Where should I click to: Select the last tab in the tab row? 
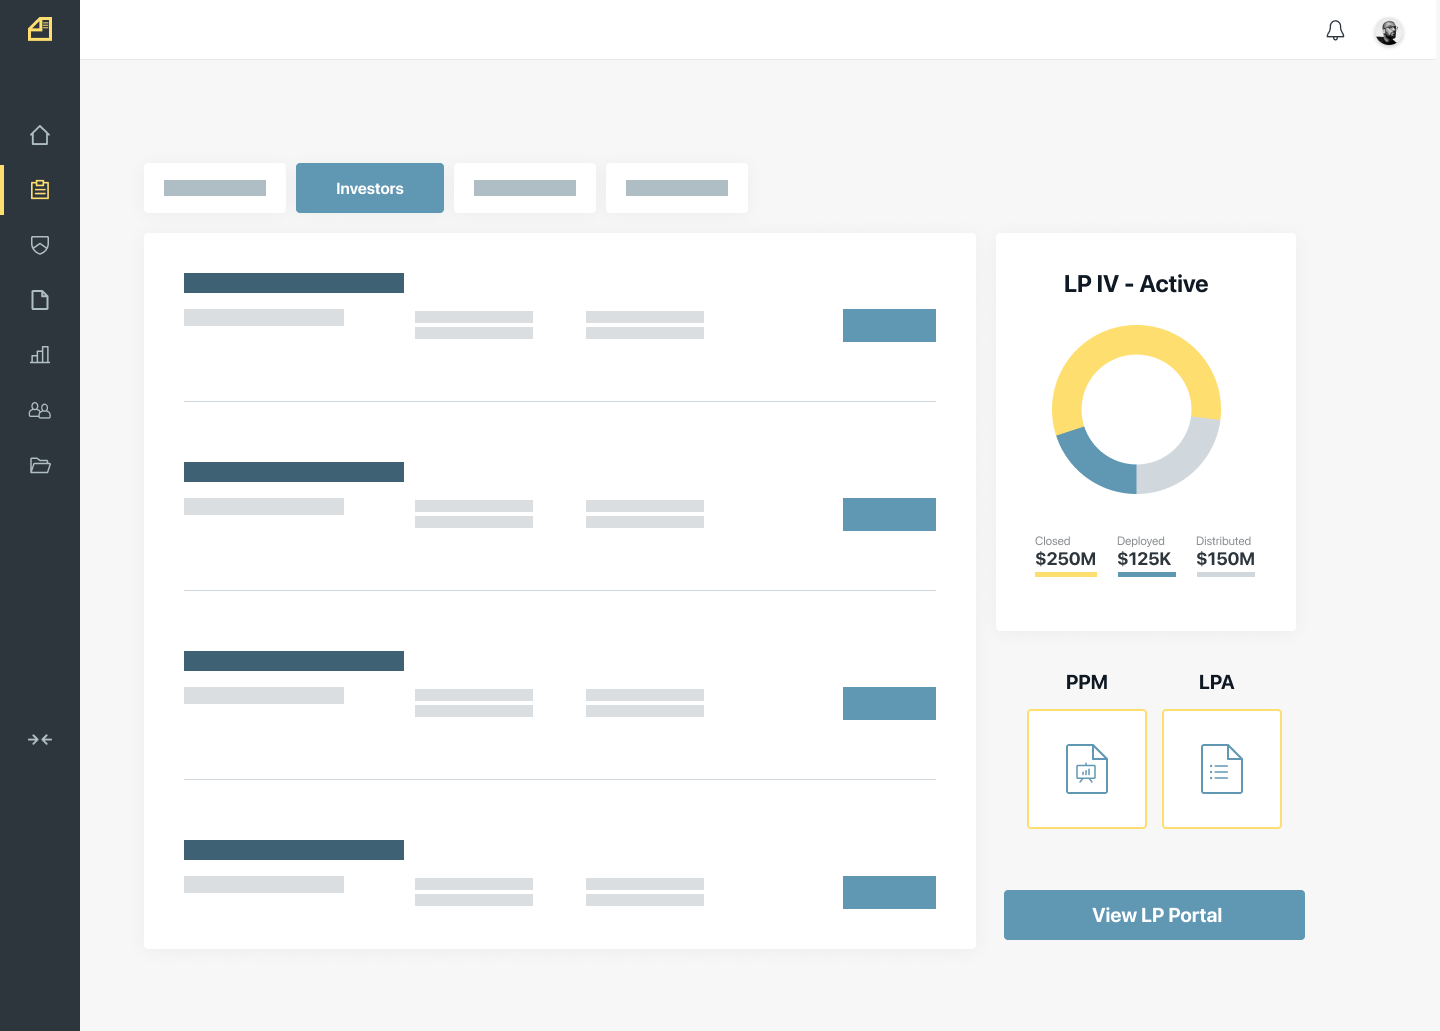677,188
